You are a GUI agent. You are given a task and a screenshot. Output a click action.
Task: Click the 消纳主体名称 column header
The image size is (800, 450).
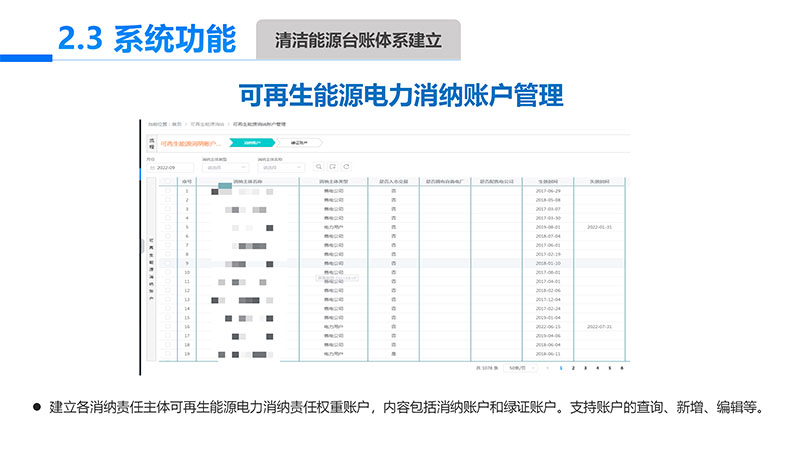[x=248, y=182]
